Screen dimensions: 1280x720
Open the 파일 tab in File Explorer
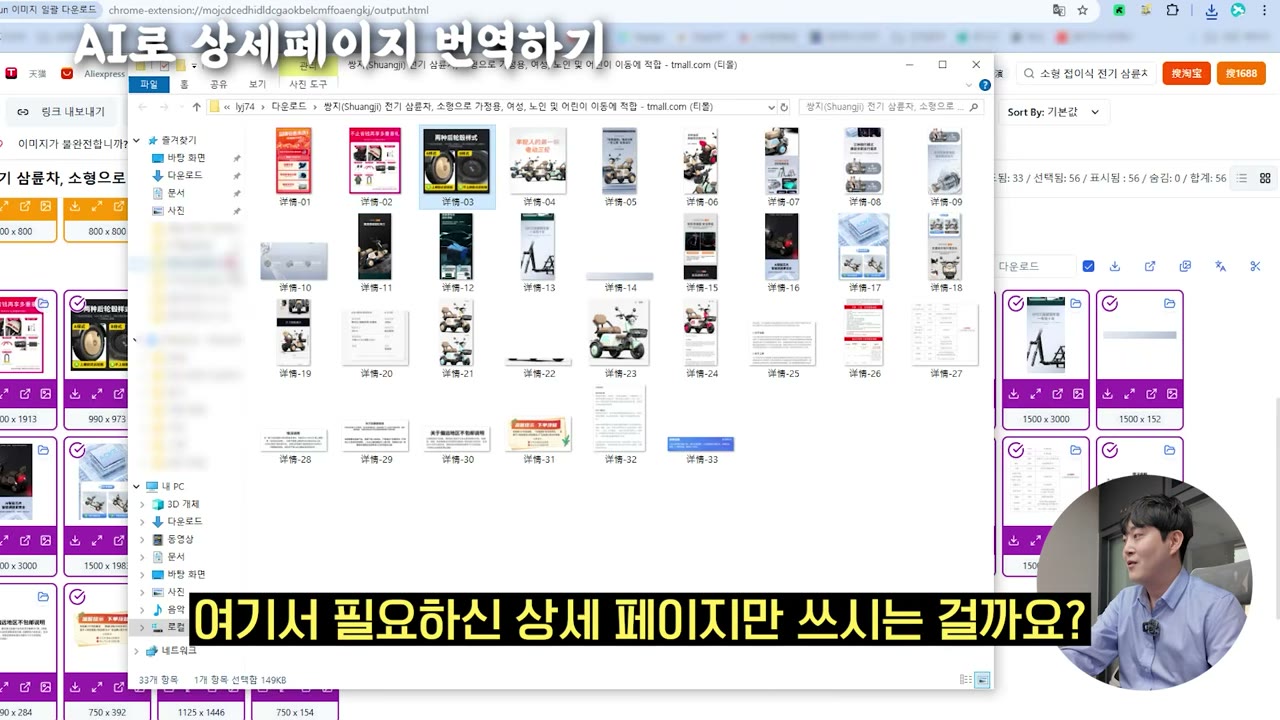point(149,85)
